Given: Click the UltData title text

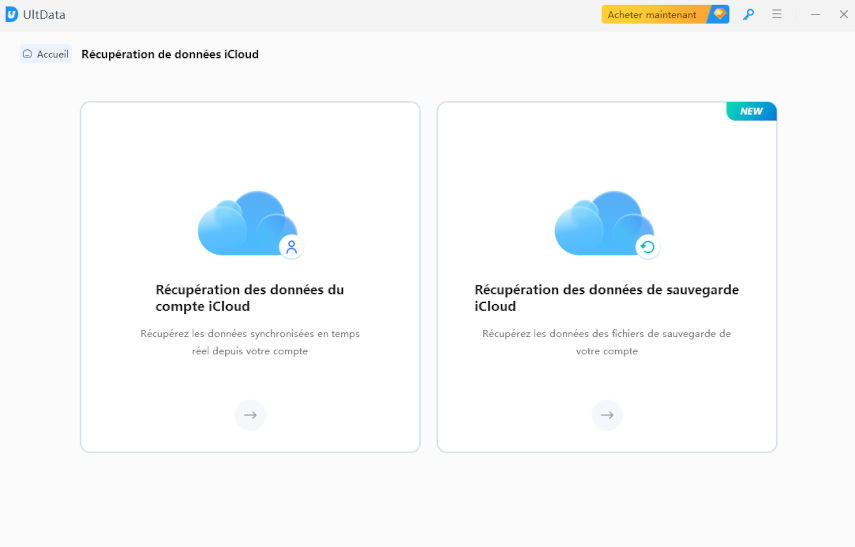Looking at the screenshot, I should coord(44,15).
